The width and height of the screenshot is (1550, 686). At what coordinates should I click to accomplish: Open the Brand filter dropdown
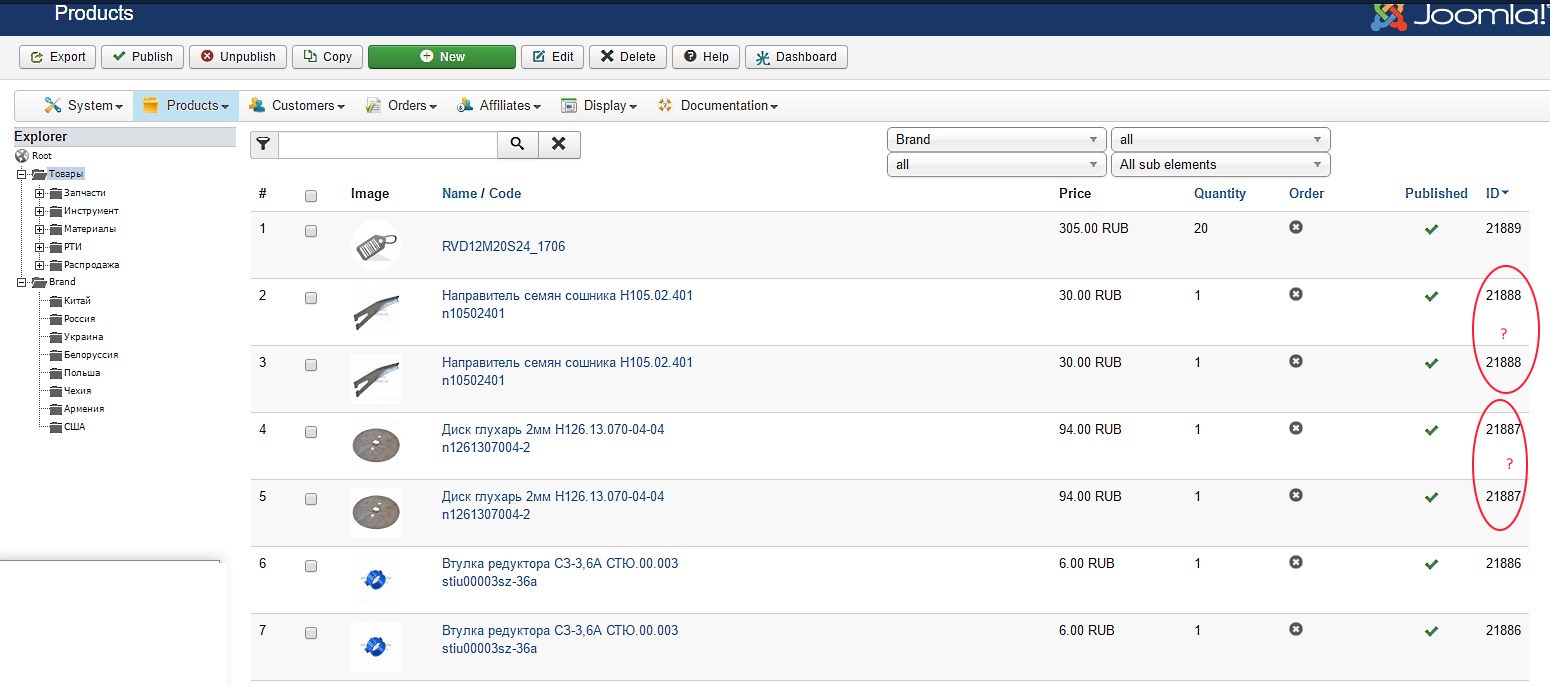(x=996, y=139)
